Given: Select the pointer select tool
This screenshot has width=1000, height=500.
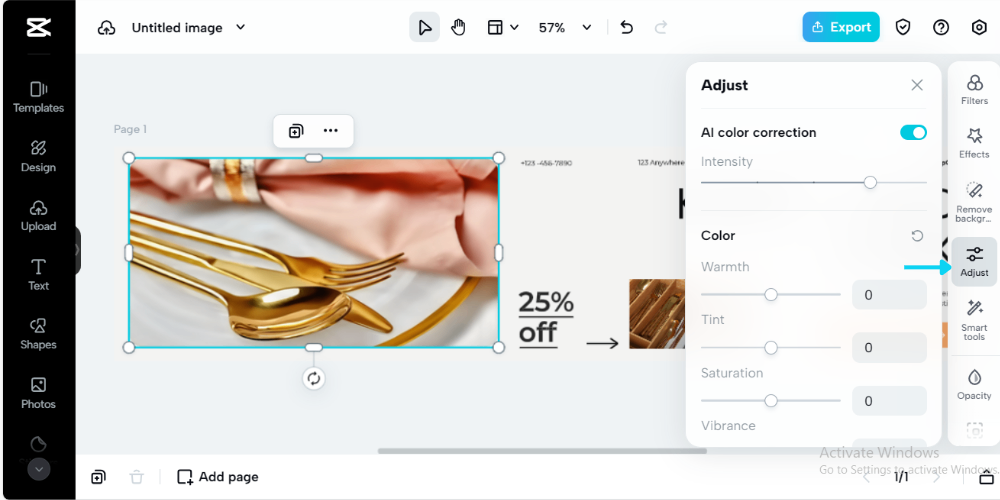Looking at the screenshot, I should (x=424, y=27).
